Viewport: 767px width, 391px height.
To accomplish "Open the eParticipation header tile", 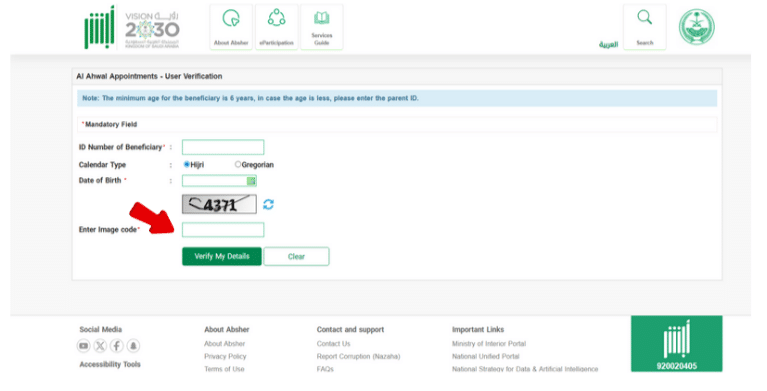I will point(276,27).
